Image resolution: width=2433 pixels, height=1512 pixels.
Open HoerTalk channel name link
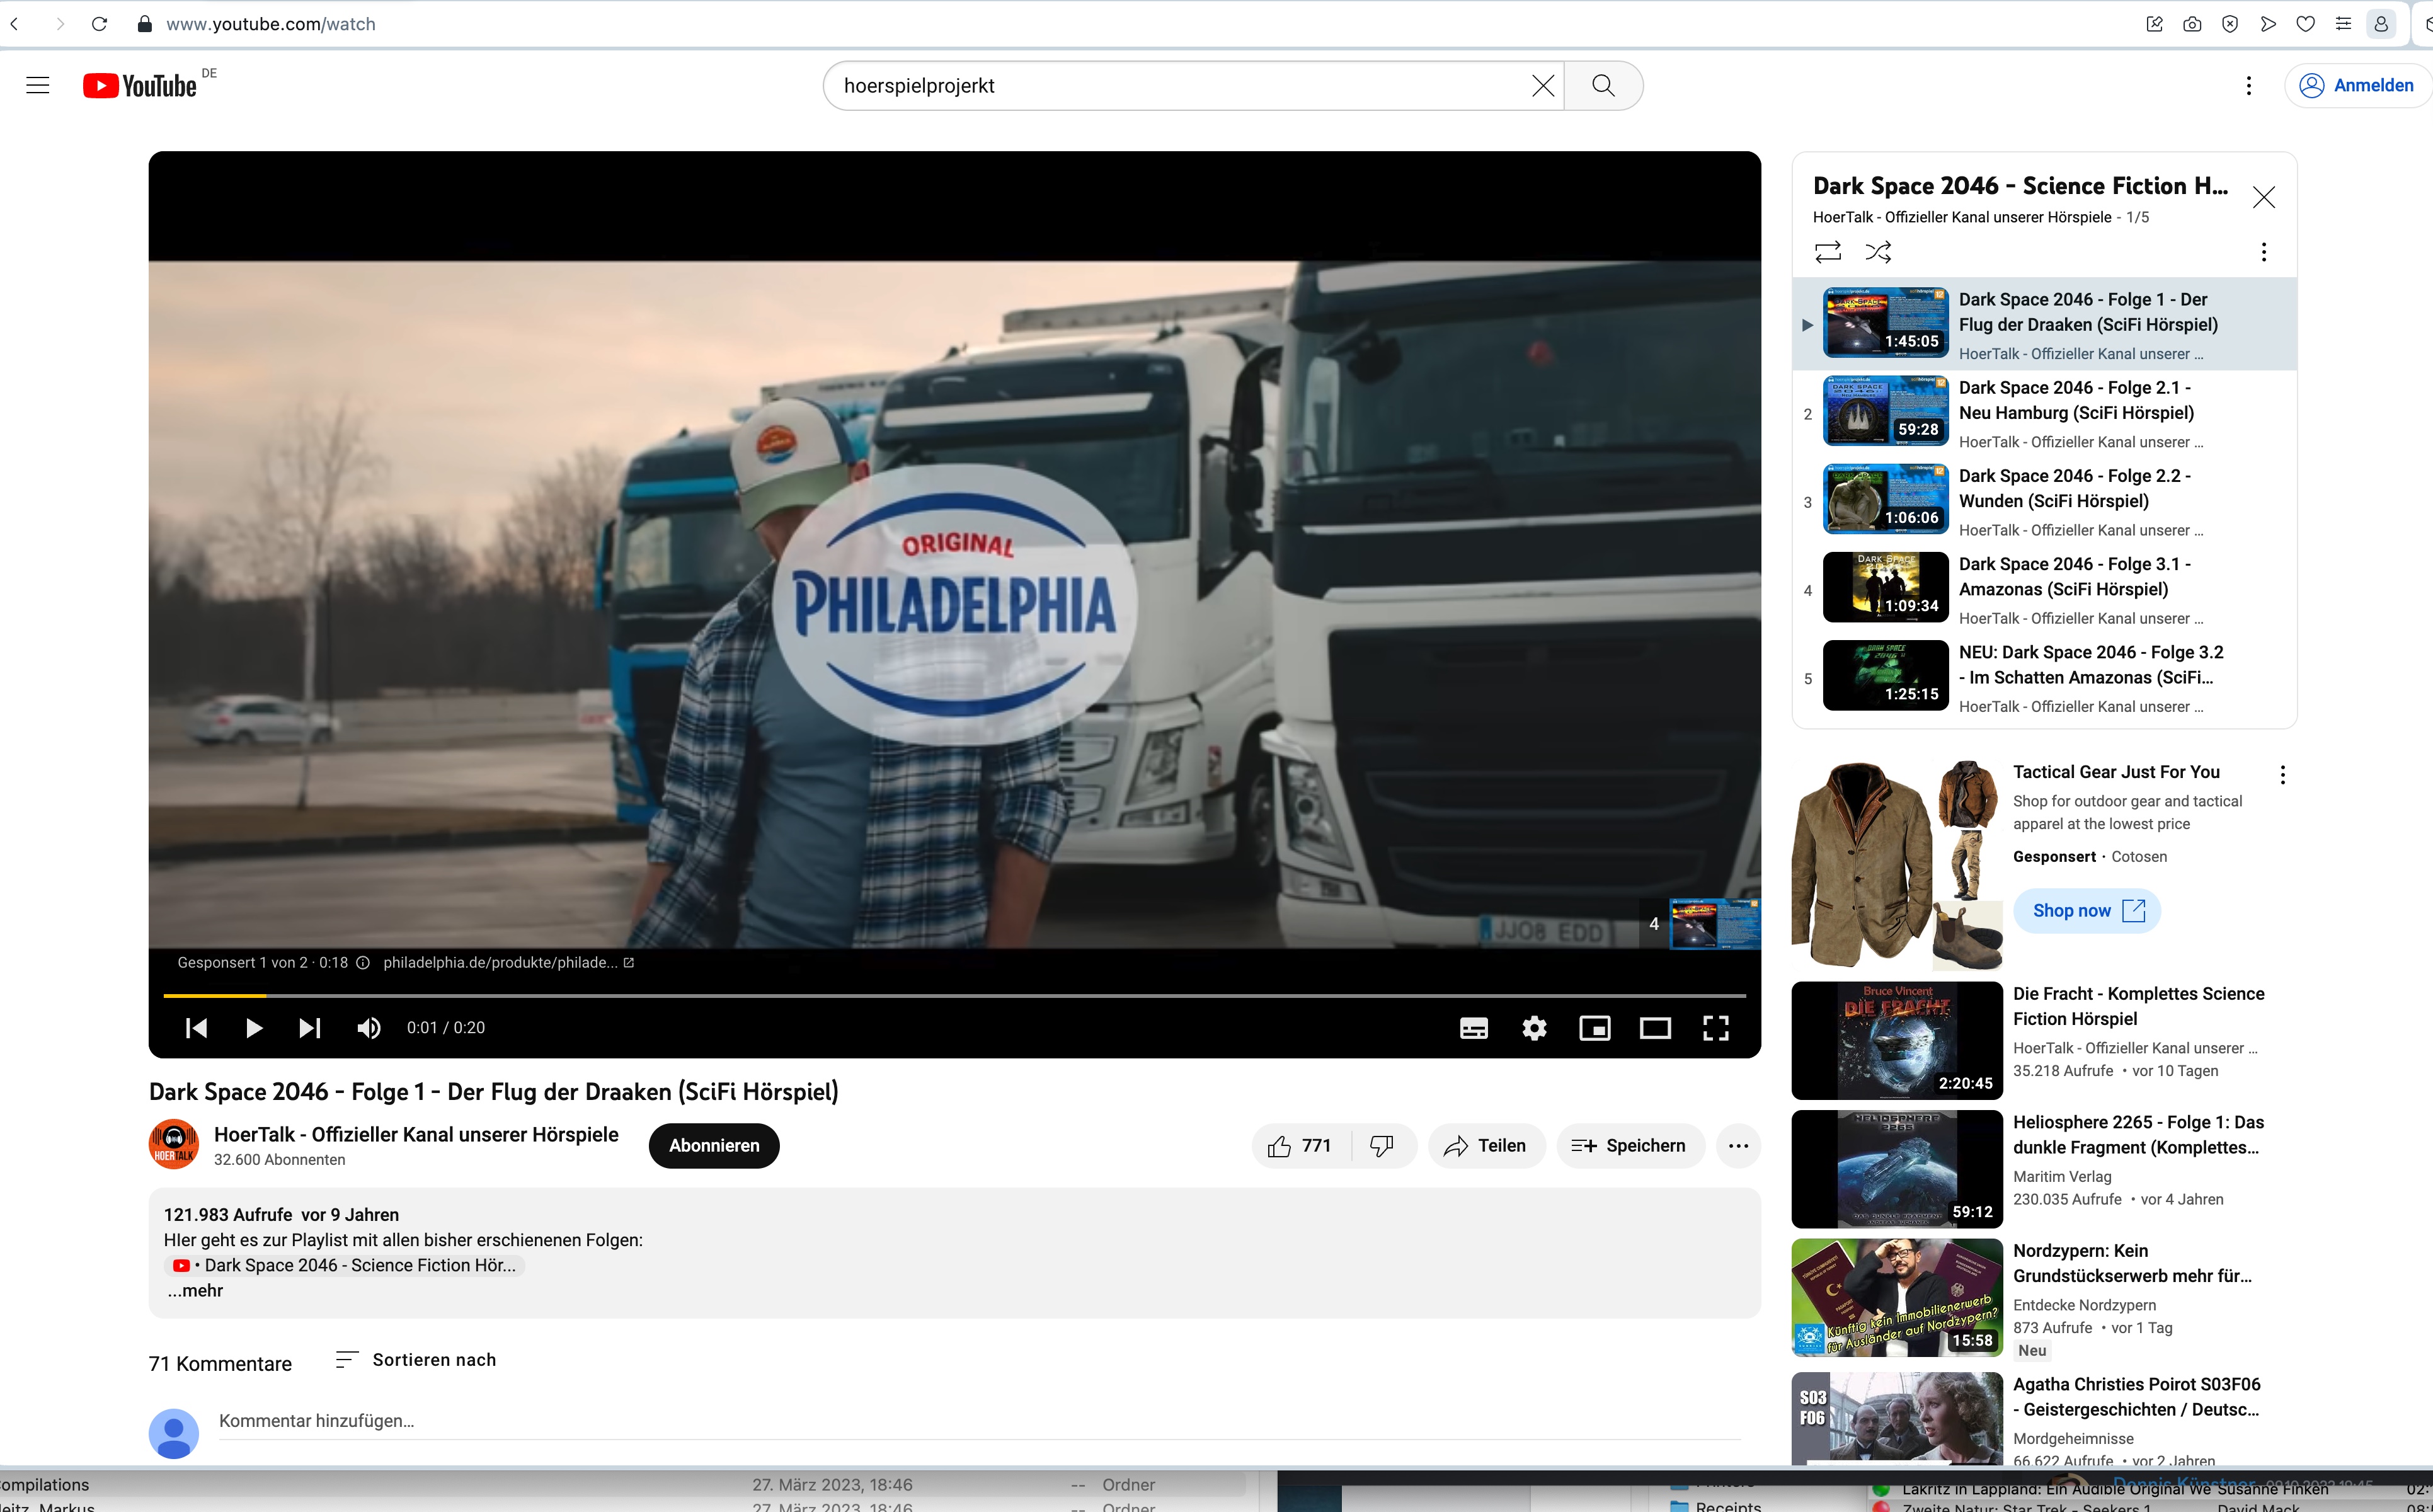pyautogui.click(x=416, y=1134)
